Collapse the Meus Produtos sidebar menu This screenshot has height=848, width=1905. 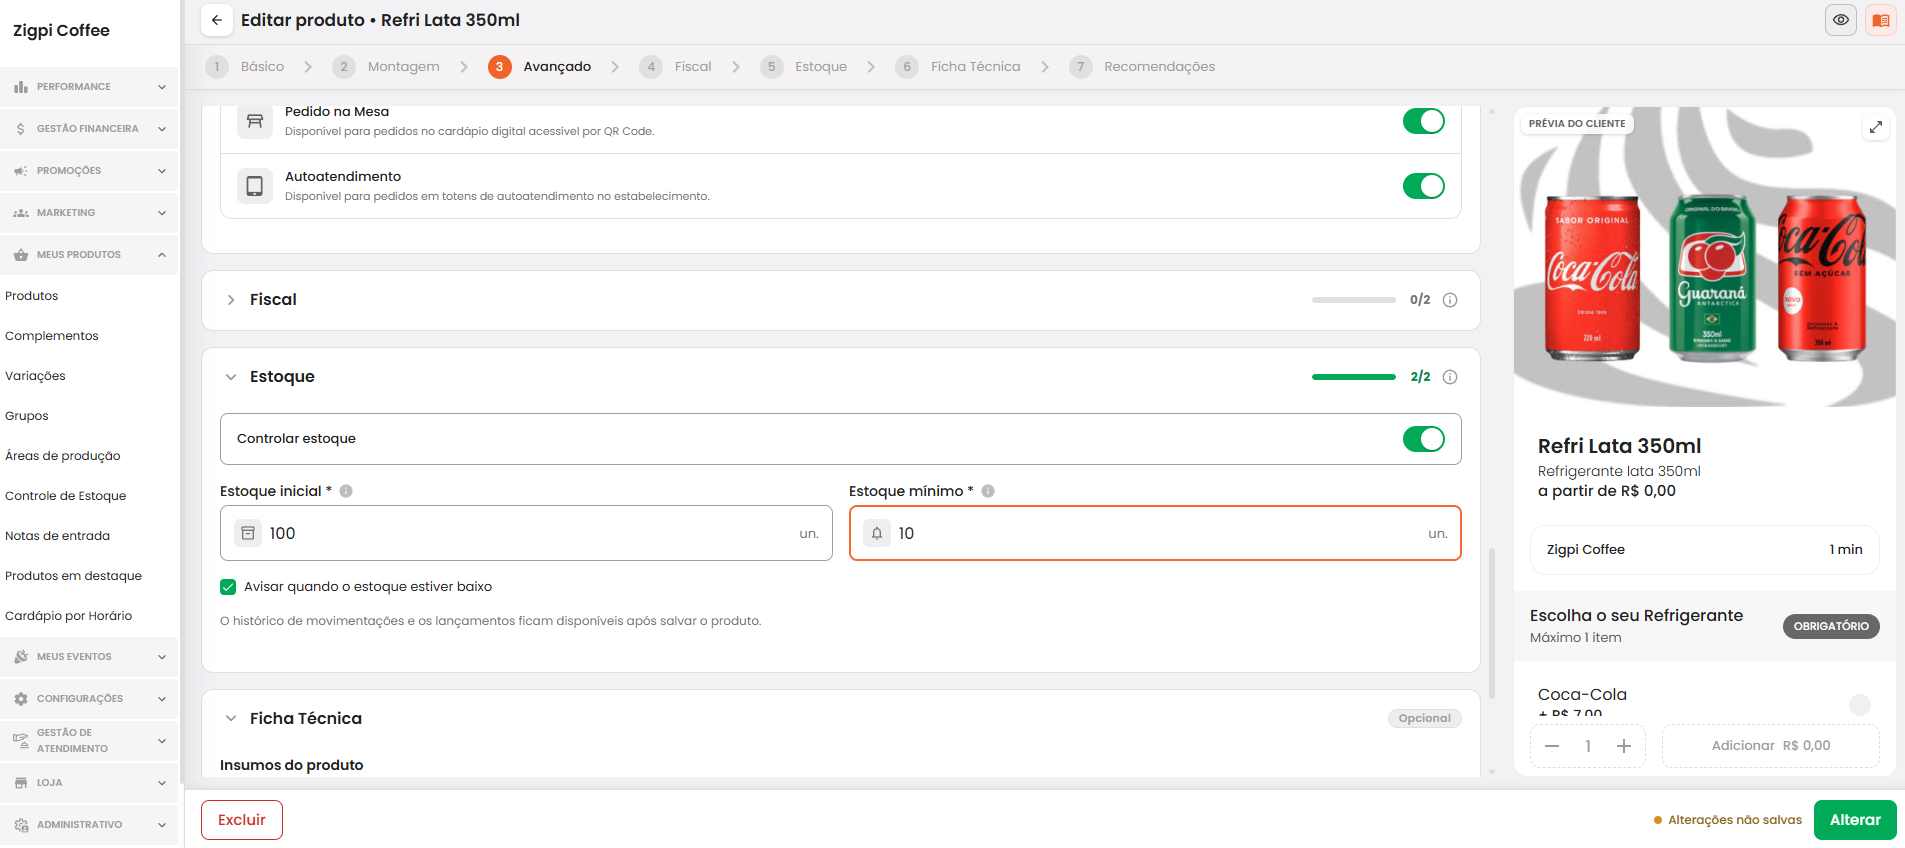[162, 255]
